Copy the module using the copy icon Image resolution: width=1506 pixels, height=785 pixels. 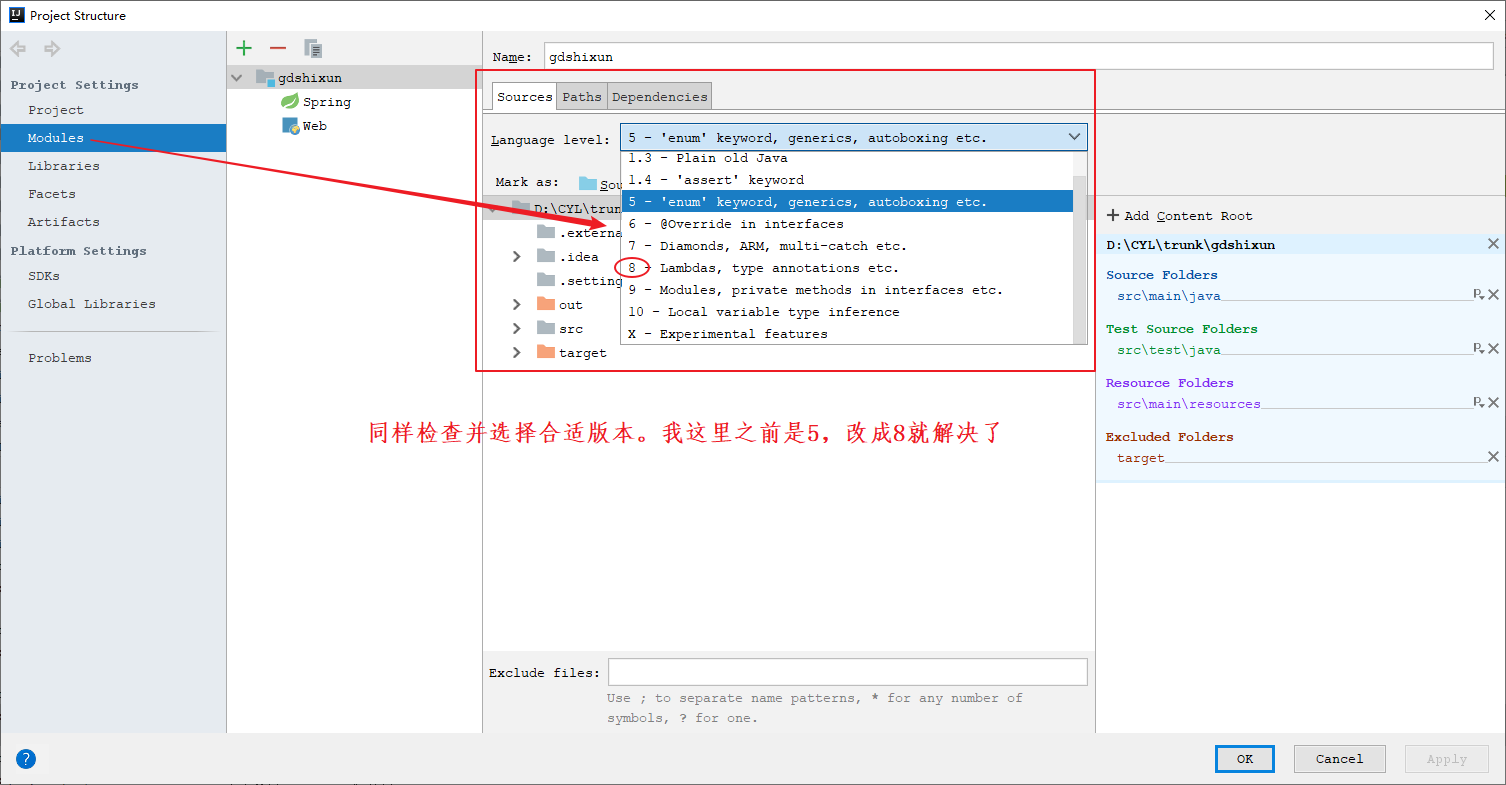[311, 47]
